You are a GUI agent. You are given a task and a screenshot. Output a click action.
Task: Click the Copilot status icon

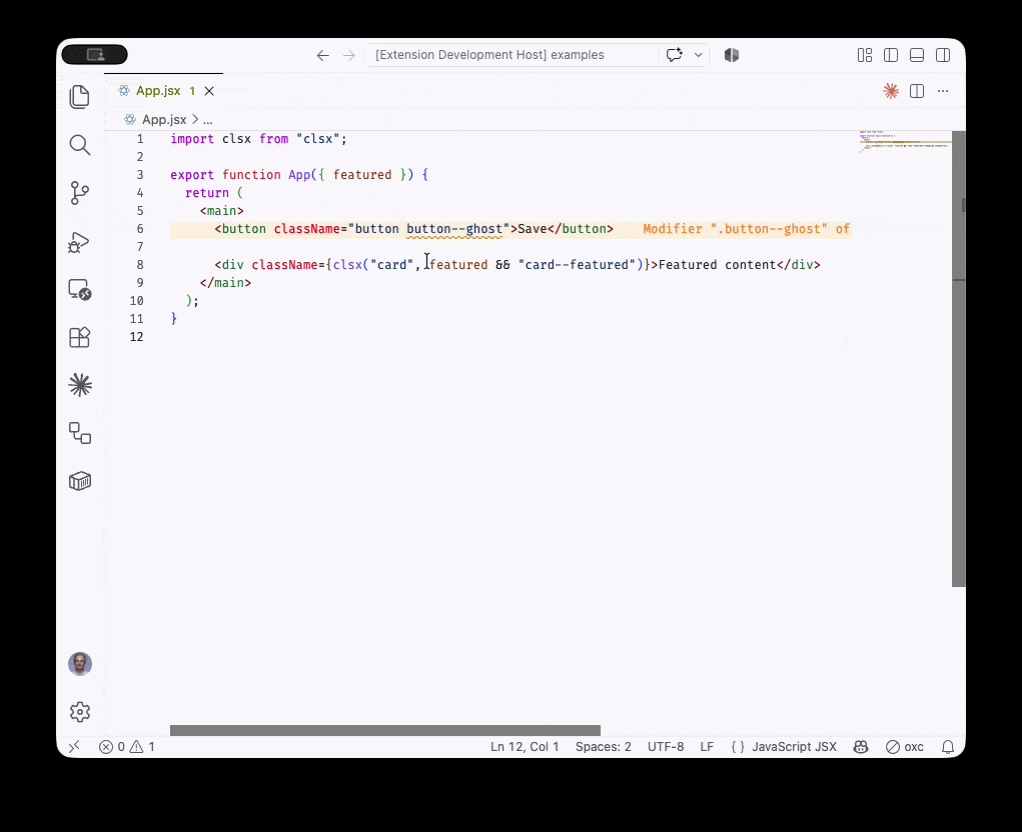pyautogui.click(x=861, y=747)
